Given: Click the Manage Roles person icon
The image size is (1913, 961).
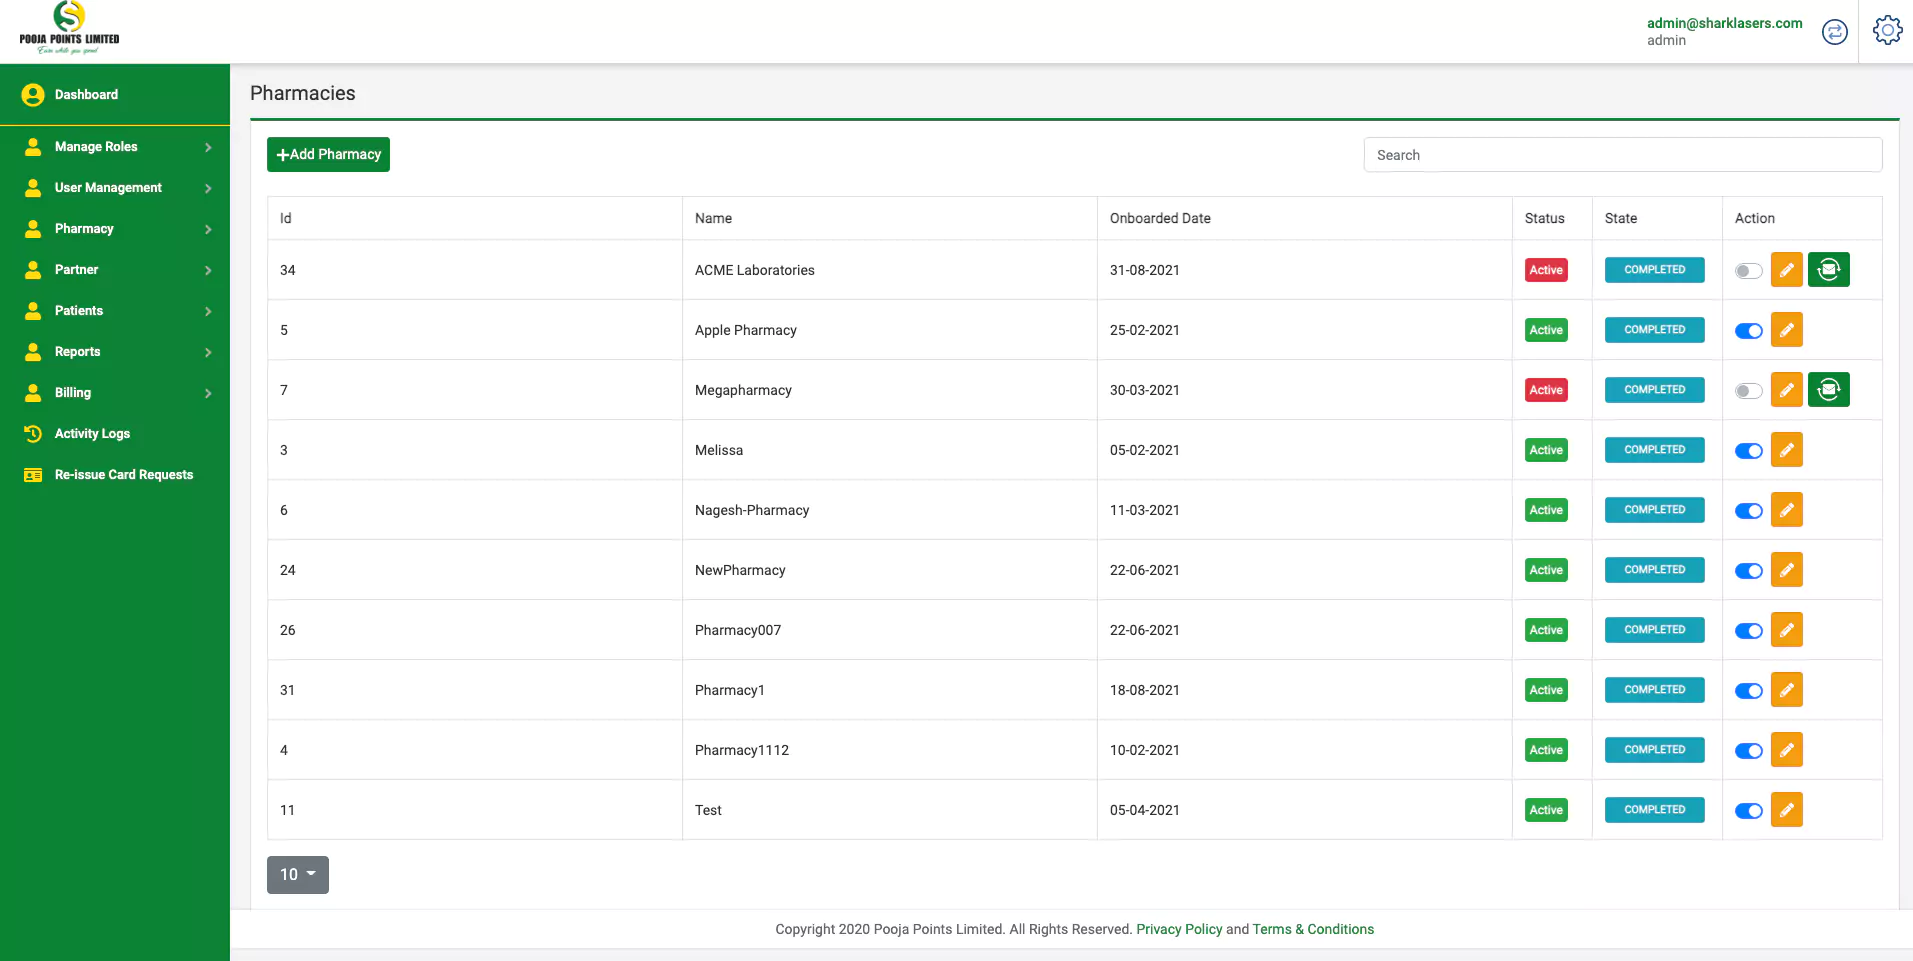Looking at the screenshot, I should point(33,147).
